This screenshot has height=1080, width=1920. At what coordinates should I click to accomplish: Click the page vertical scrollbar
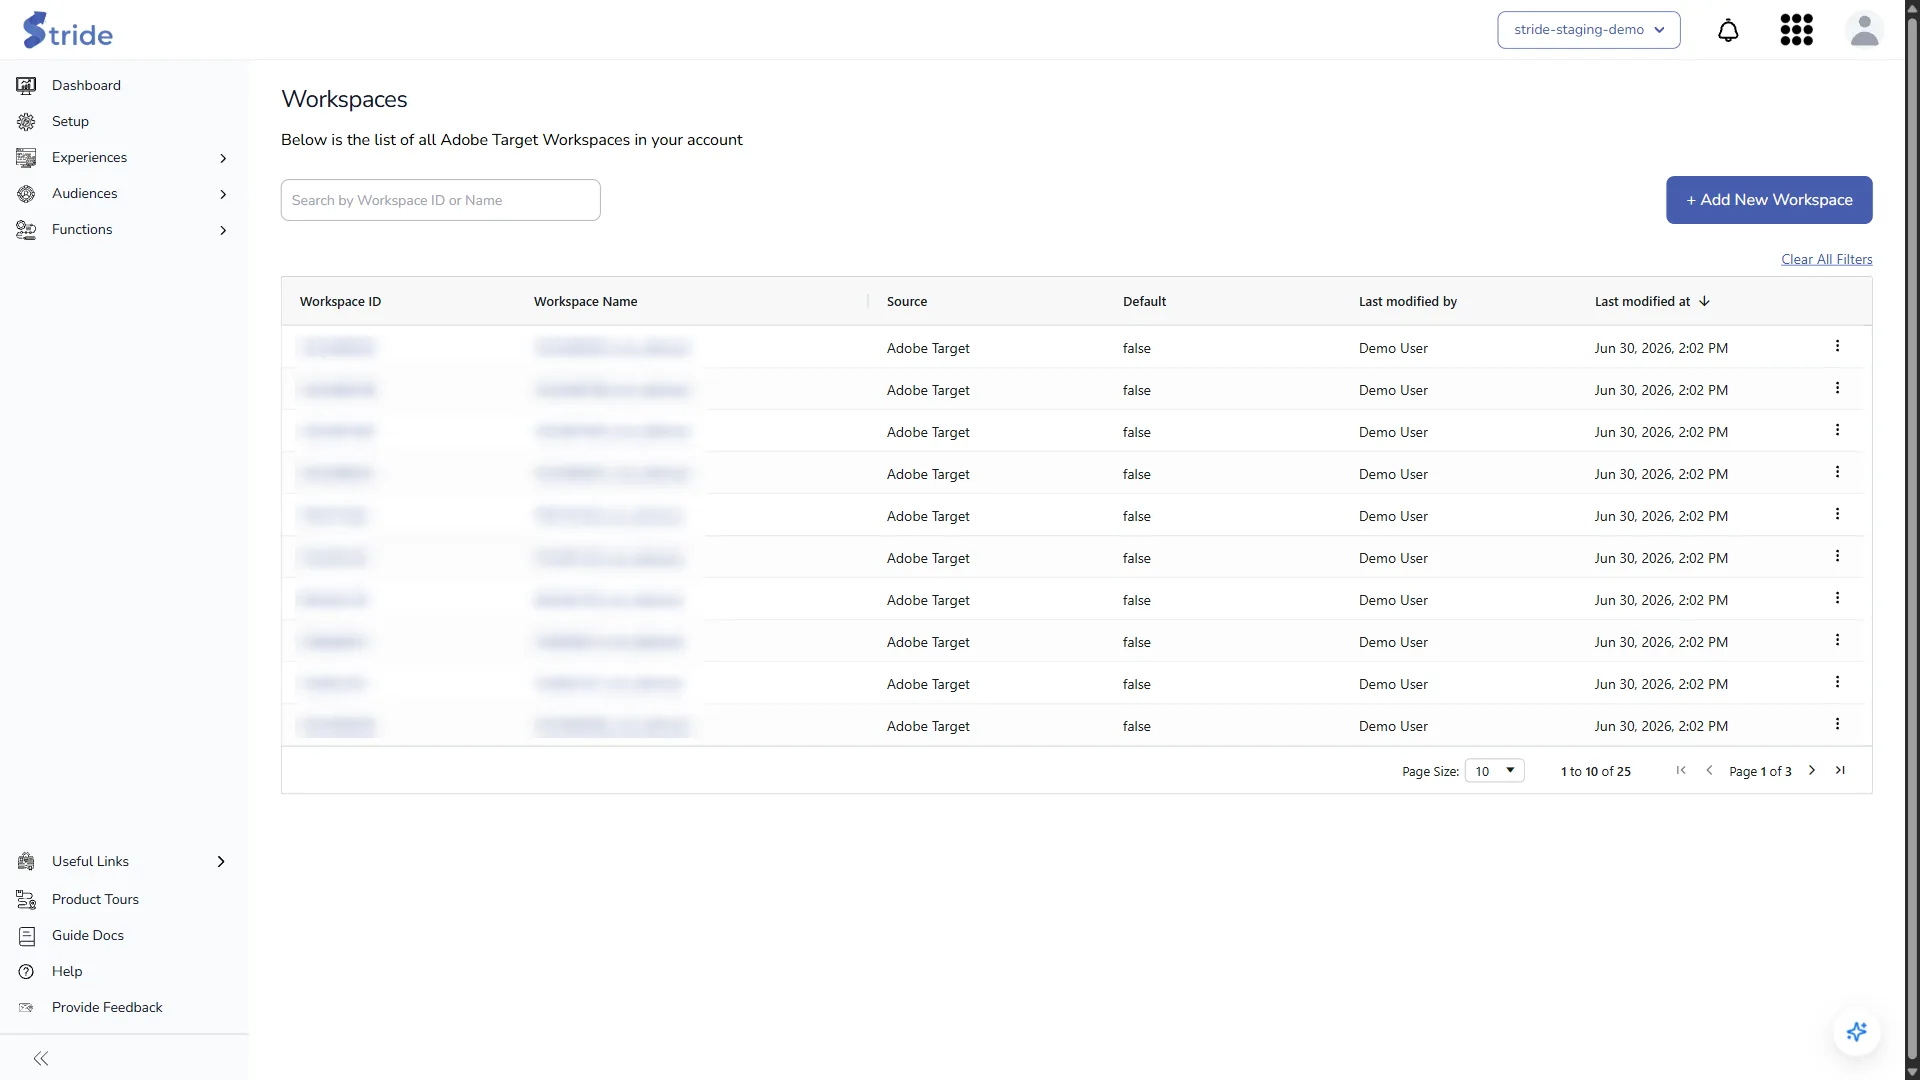coord(1912,540)
